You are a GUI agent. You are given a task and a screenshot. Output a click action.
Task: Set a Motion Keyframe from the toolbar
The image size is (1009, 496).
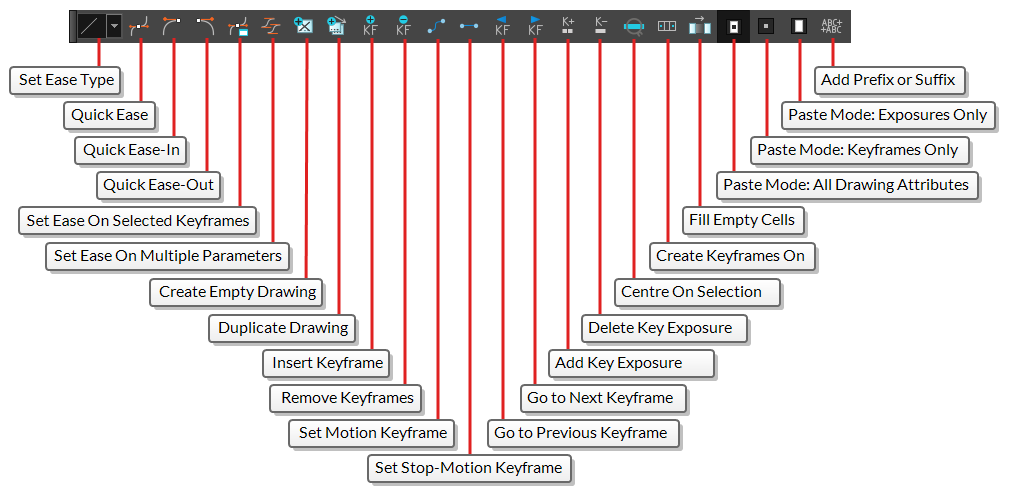click(436, 26)
